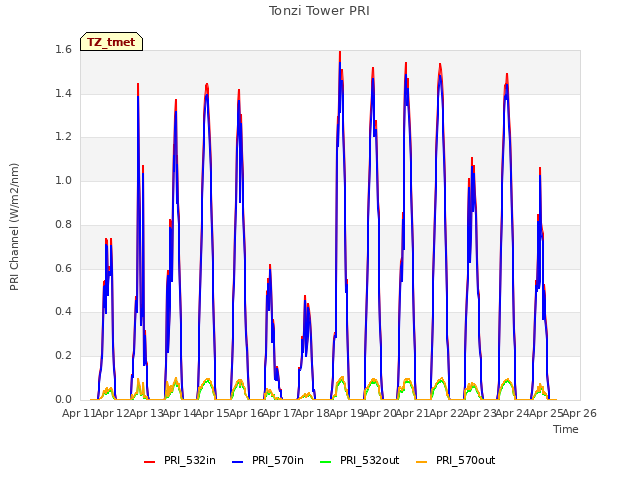
Task: Click the 0.8 y-axis tick label
Action: point(63,224)
